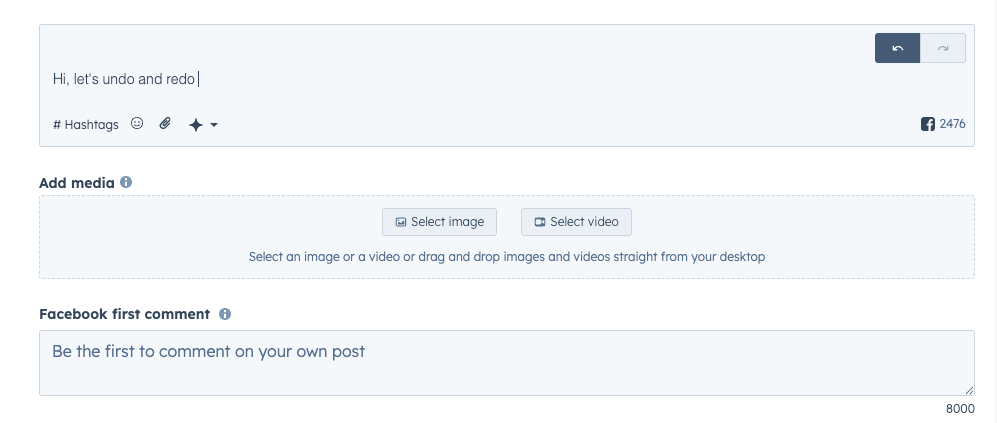Click the drag and drop instructions text

pos(507,257)
